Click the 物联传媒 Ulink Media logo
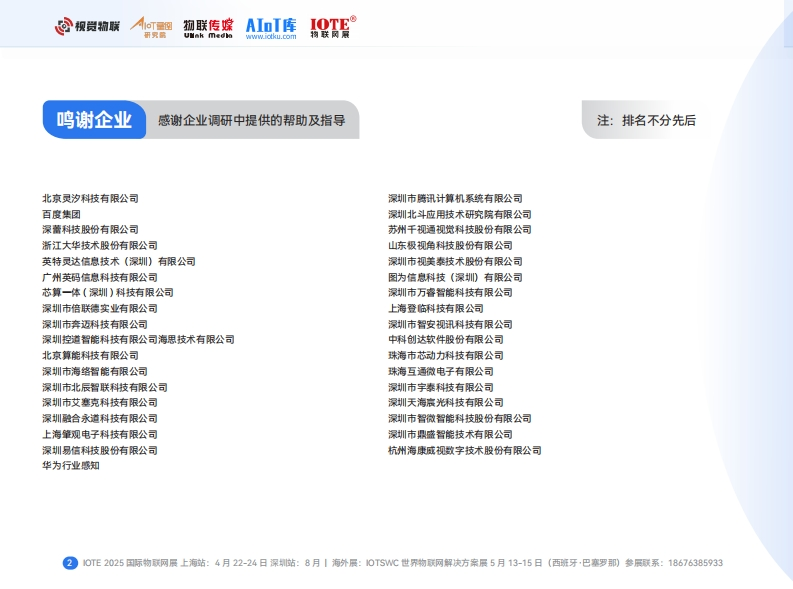The height and width of the screenshot is (589, 793). pos(208,28)
